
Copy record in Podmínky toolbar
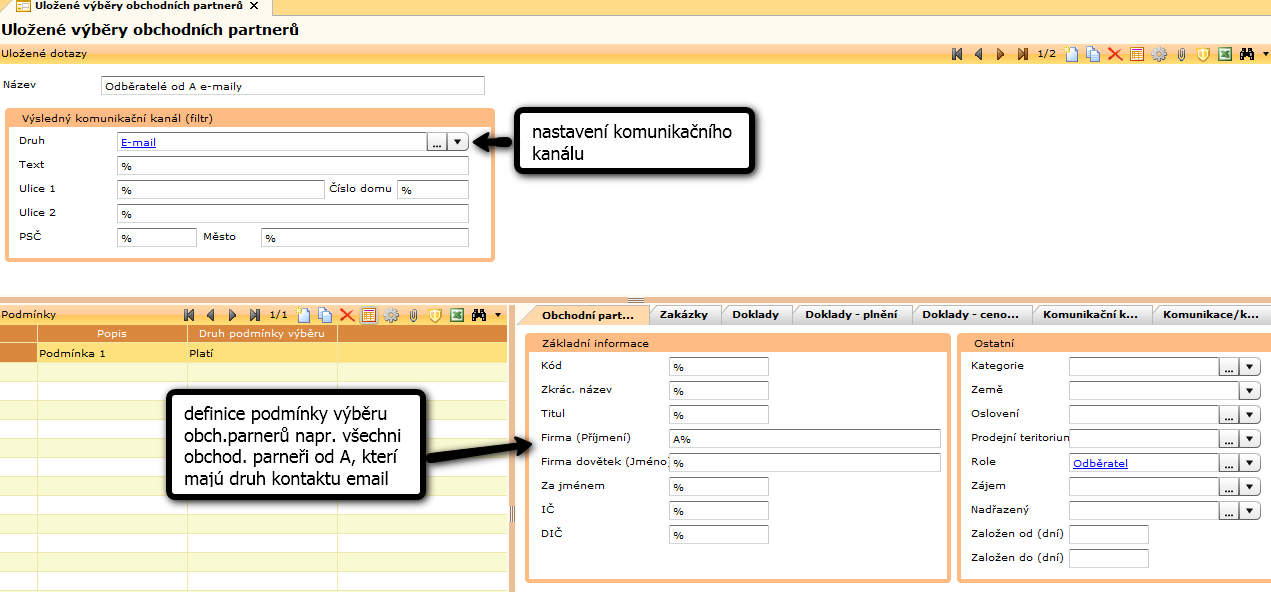pyautogui.click(x=325, y=315)
